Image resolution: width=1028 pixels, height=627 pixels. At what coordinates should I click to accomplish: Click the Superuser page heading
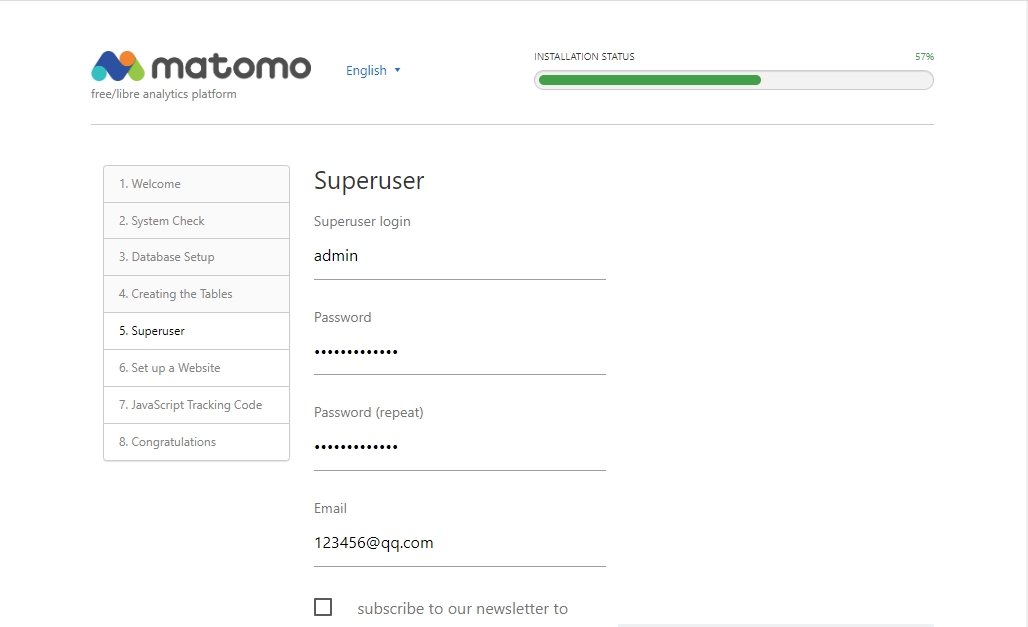click(x=369, y=181)
